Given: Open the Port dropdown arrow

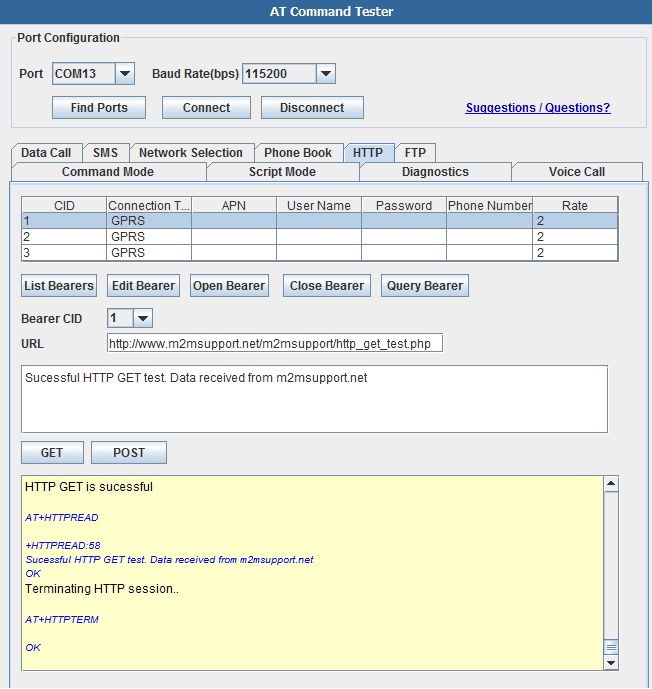Looking at the screenshot, I should (125, 73).
